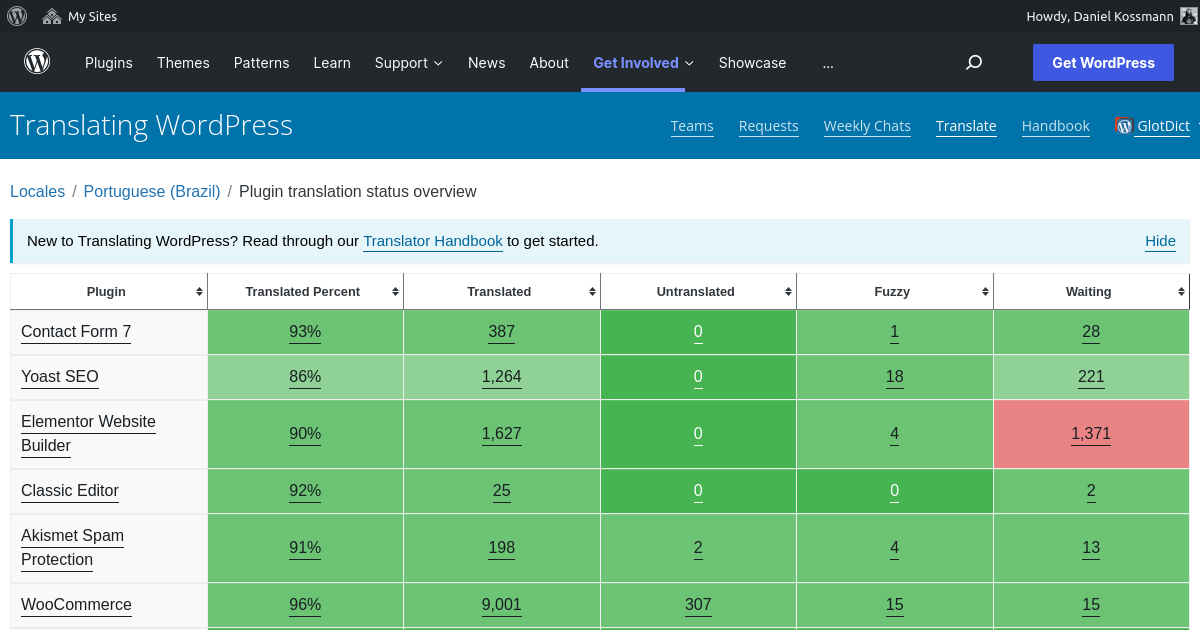
Task: Click Yoast SEO's 1,264 translated strings
Action: (502, 377)
